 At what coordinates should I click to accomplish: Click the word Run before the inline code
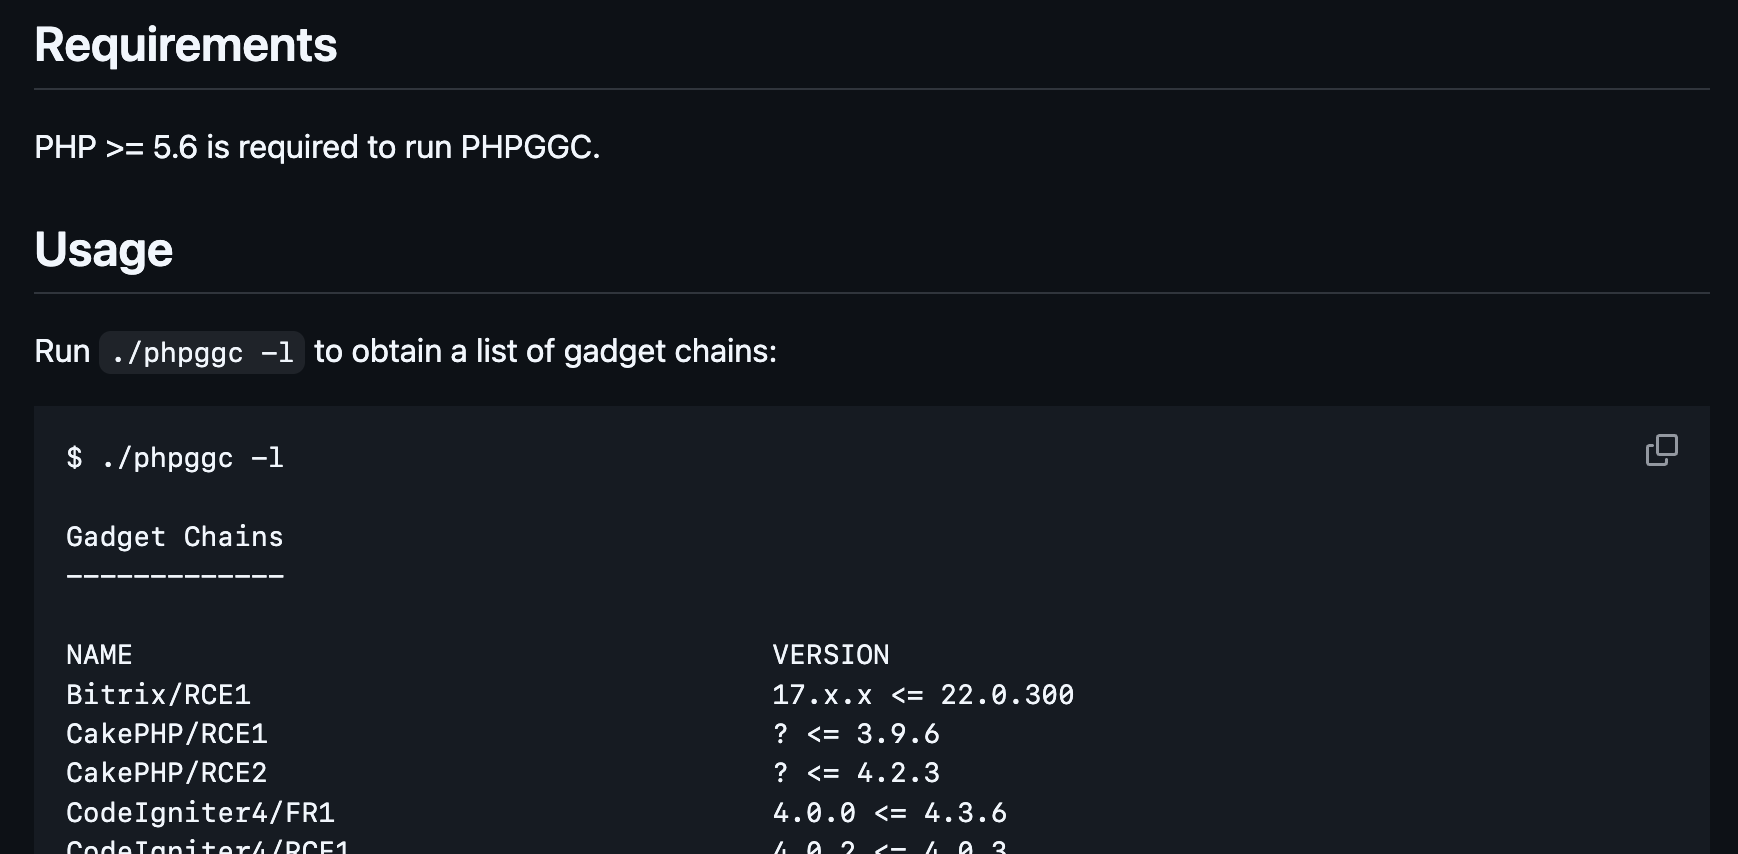[x=62, y=351]
